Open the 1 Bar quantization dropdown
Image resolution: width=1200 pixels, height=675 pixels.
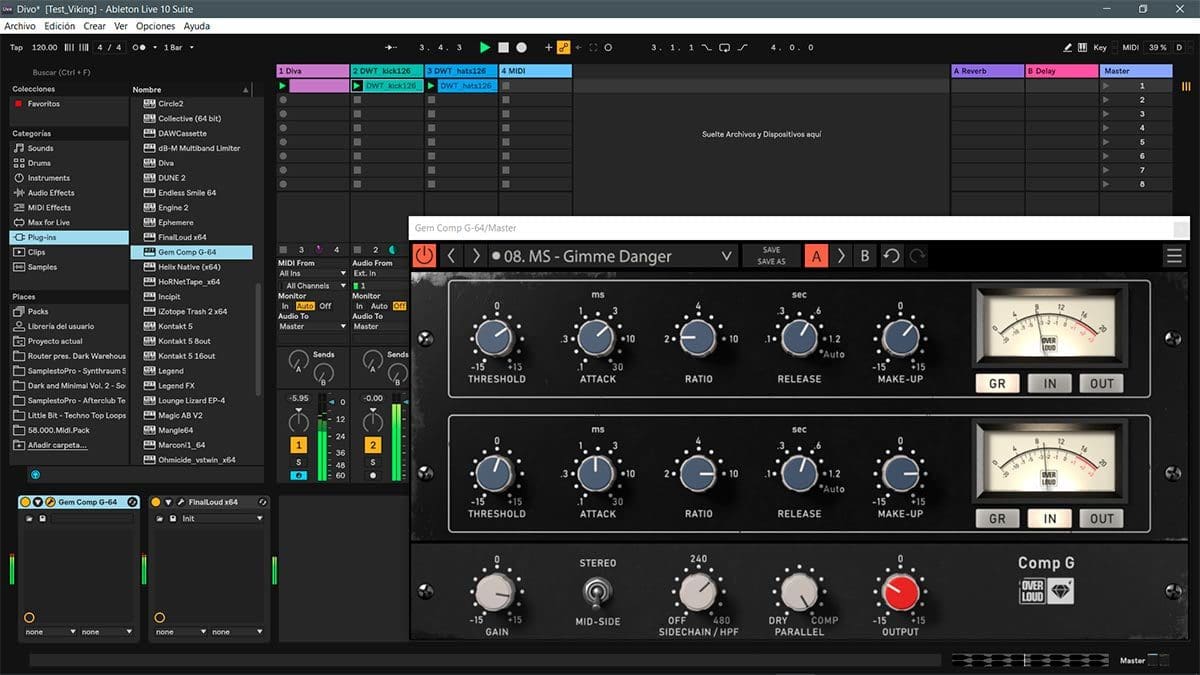[x=179, y=47]
